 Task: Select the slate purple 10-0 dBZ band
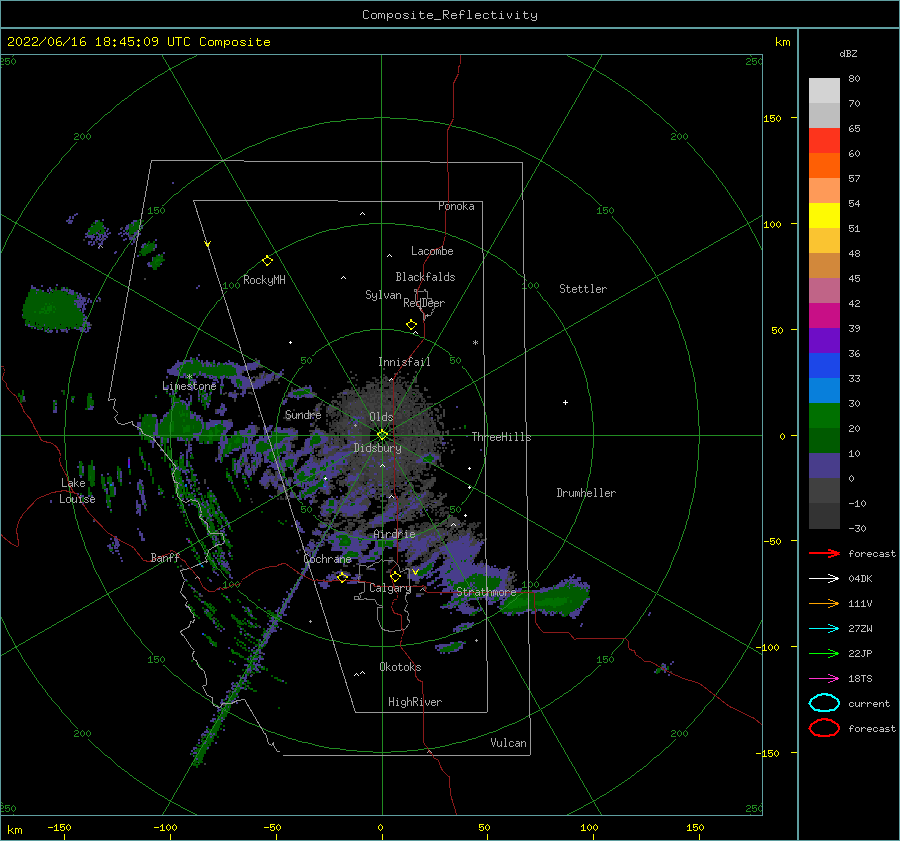[x=824, y=466]
